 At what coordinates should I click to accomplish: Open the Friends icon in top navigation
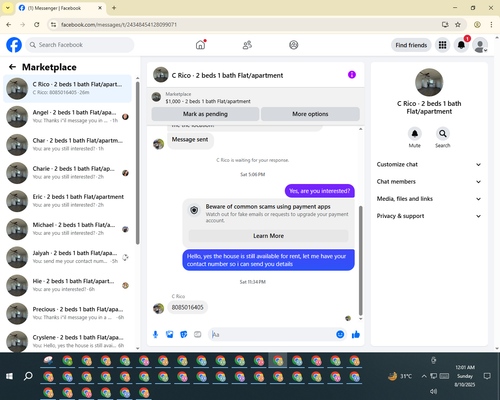coord(247,45)
